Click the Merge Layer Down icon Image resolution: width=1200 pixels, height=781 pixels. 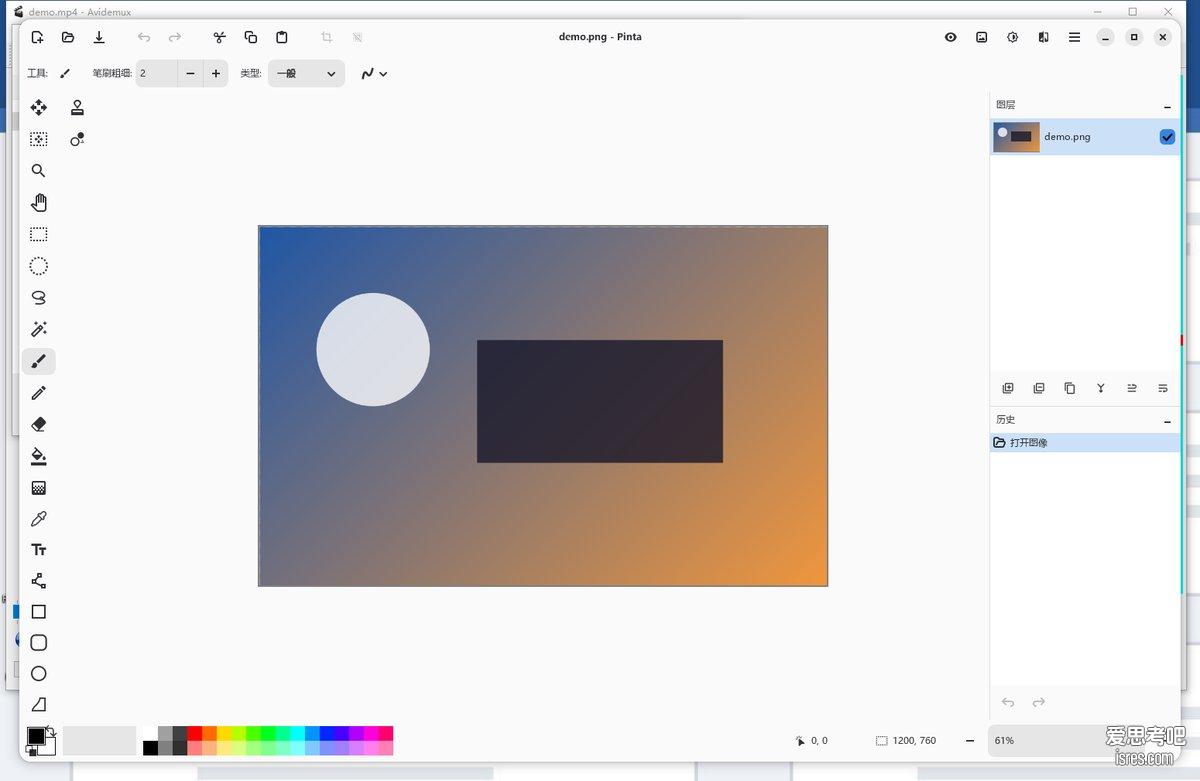click(1101, 388)
